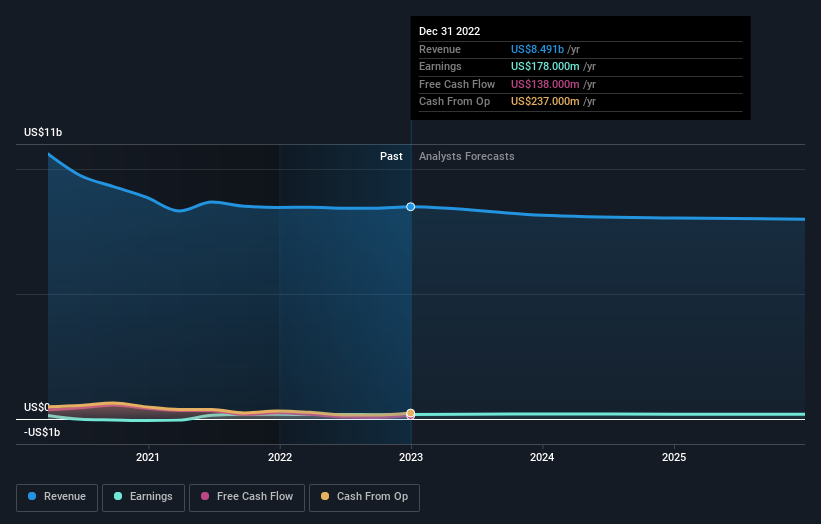Screen dimensions: 821x524
Task: Toggle the Earnings series legend button
Action: point(143,497)
